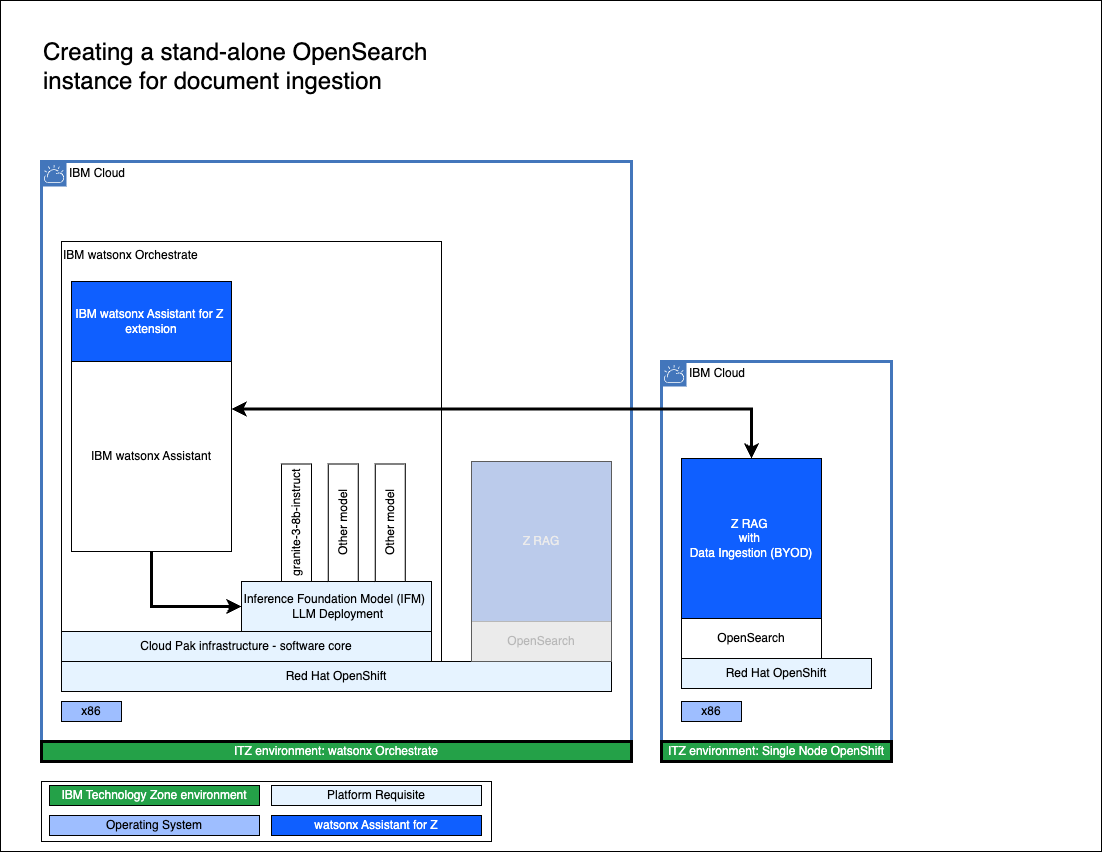This screenshot has width=1102, height=852.
Task: Click the OpenSearch box under Z RAG with Data Ingestion
Action: tap(751, 638)
